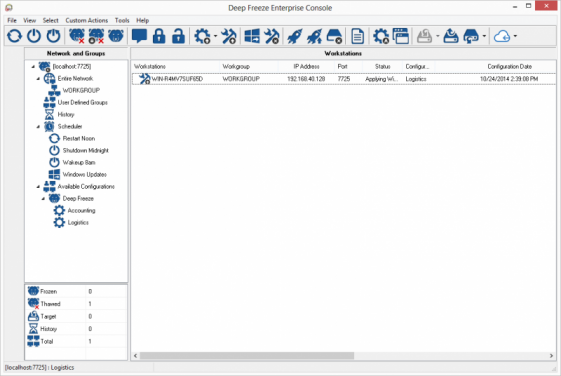Open dropdown arrow next to gear icon
Image resolution: width=561 pixels, height=376 pixels.
tap(215, 36)
